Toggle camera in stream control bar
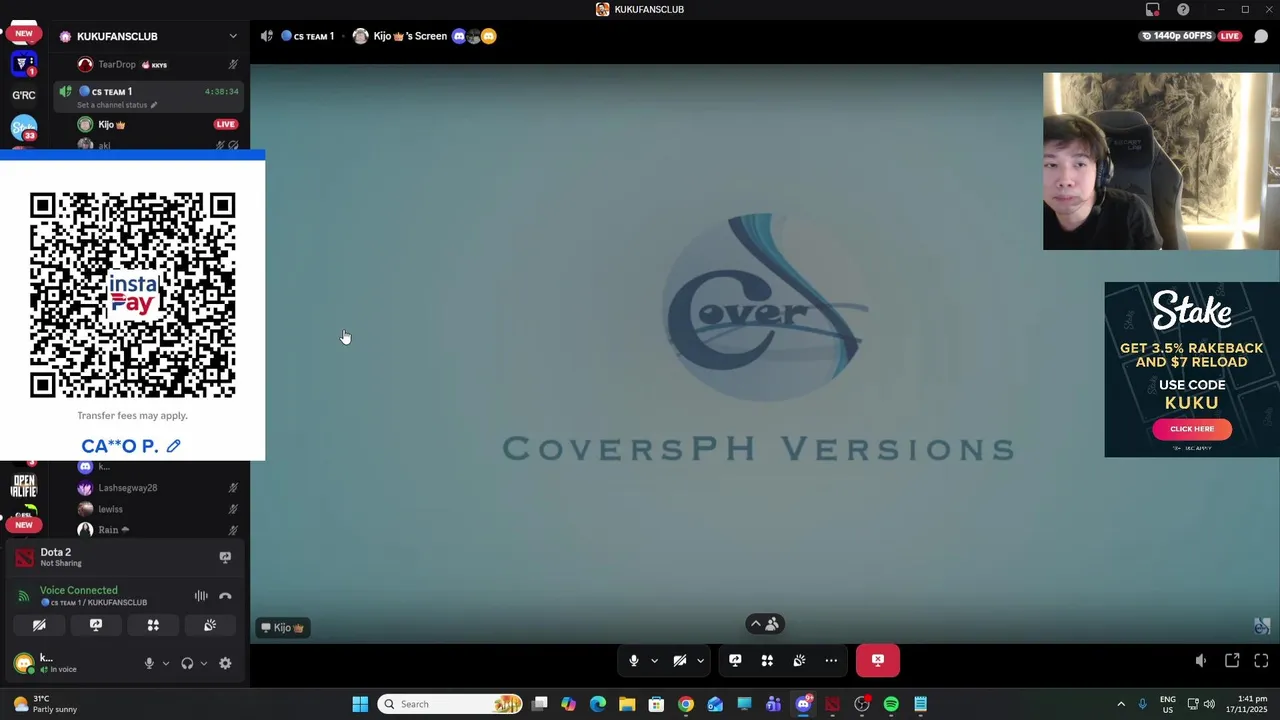 679,660
